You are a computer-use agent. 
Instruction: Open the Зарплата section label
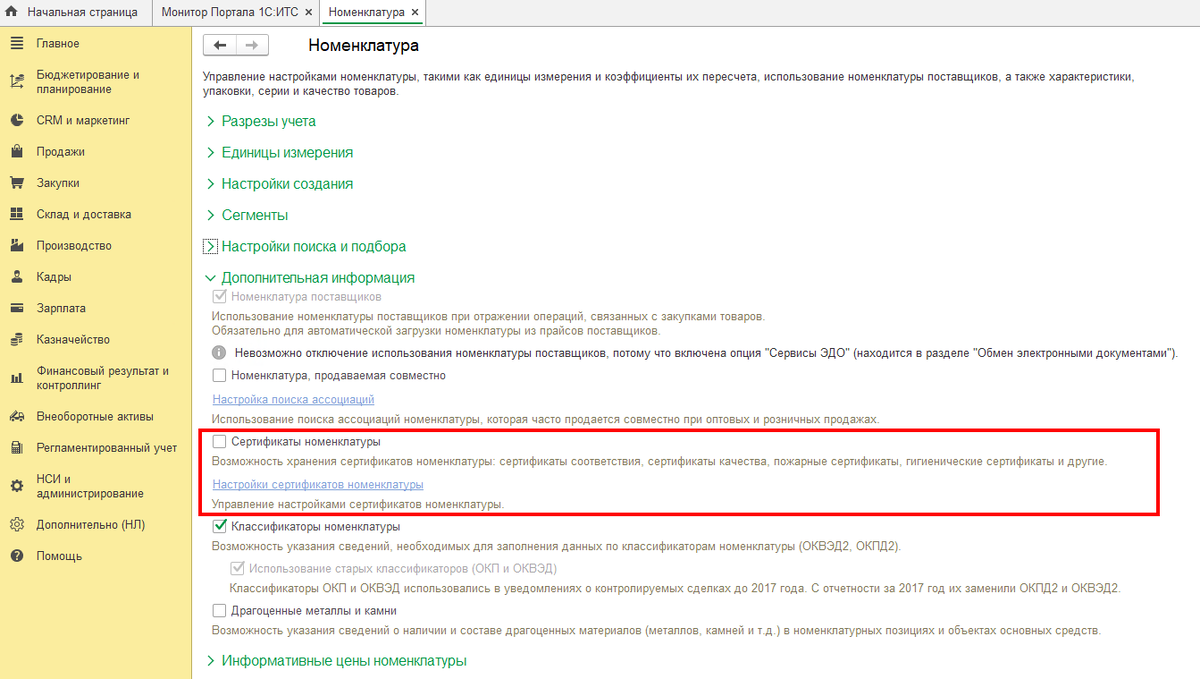click(61, 308)
